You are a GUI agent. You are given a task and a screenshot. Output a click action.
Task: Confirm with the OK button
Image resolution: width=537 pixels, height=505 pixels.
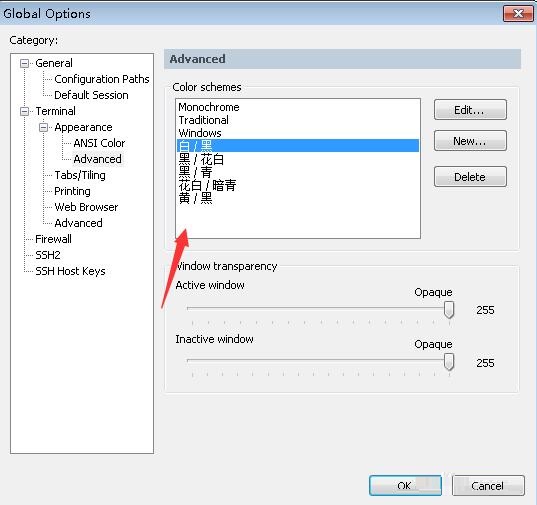point(405,485)
